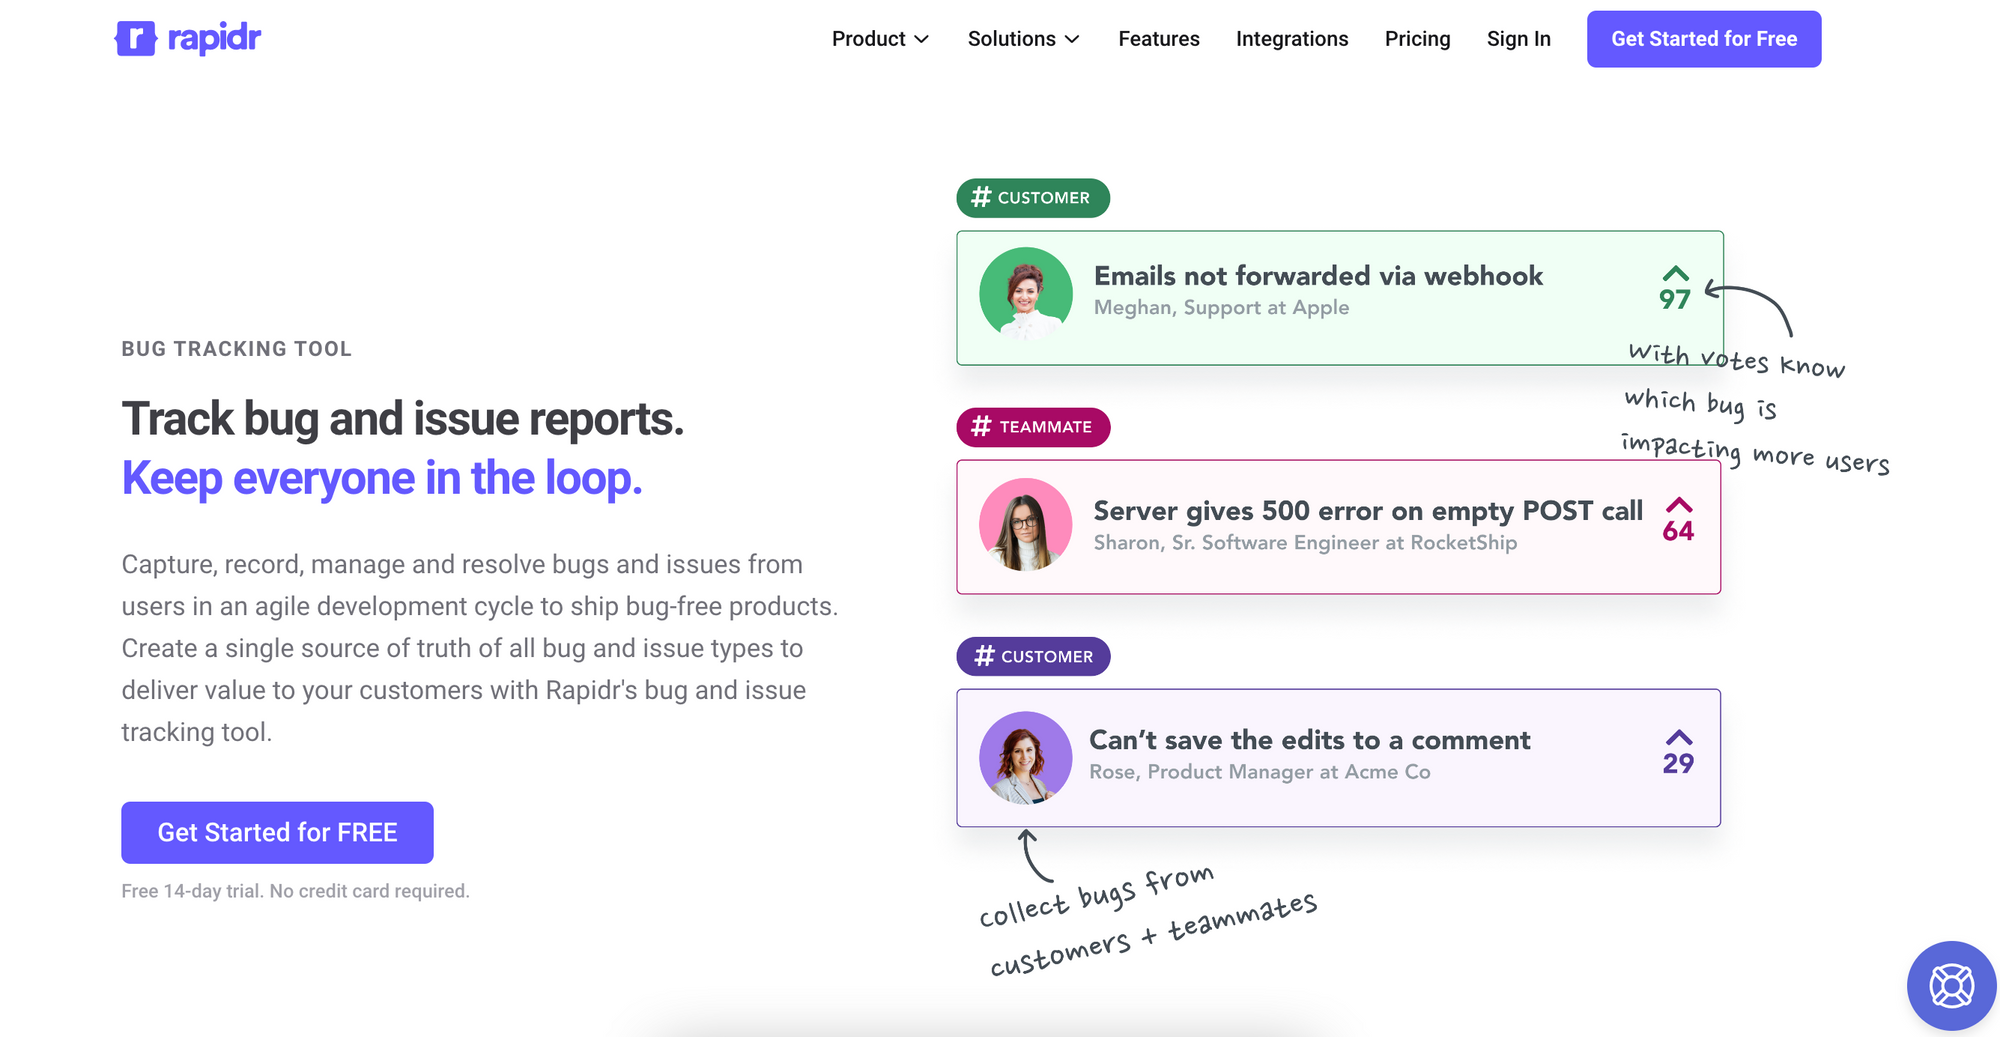Click 'Keep everyone in the loop.' heading
The height and width of the screenshot is (1037, 2000).
(x=382, y=479)
